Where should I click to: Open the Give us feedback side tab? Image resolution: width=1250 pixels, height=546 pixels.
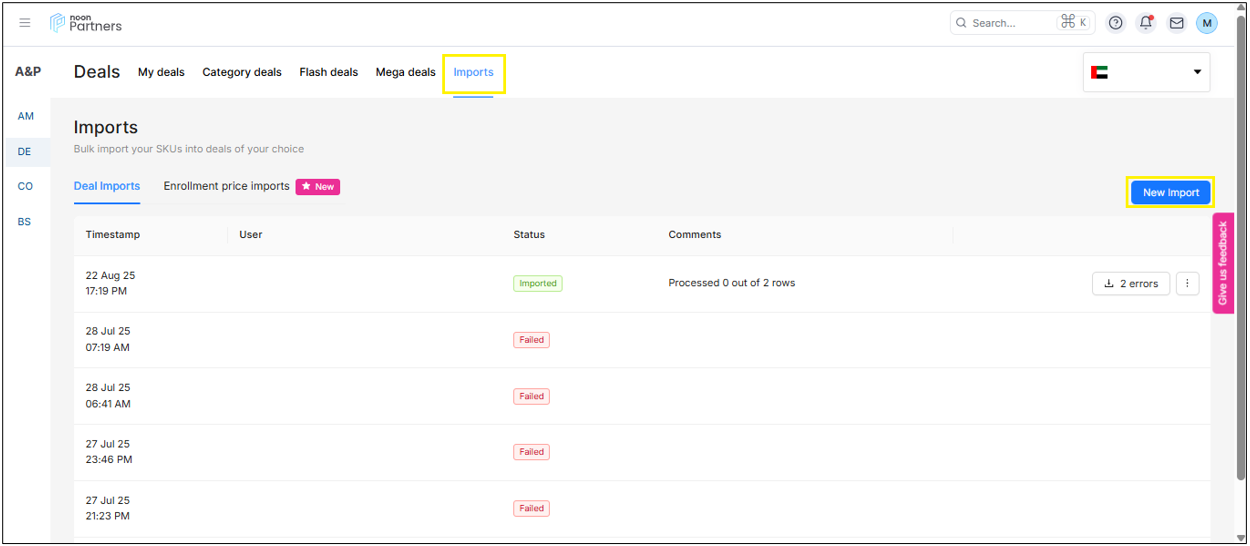pos(1222,263)
